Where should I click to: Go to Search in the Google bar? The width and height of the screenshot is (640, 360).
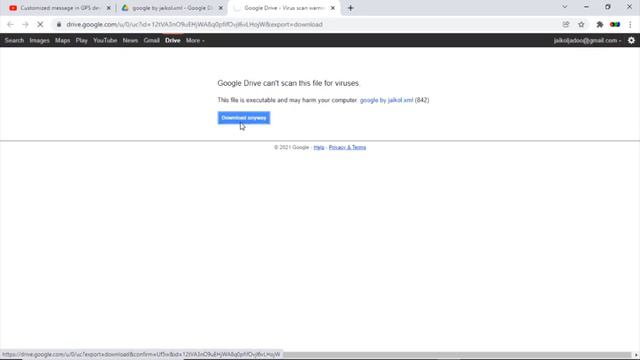point(14,40)
